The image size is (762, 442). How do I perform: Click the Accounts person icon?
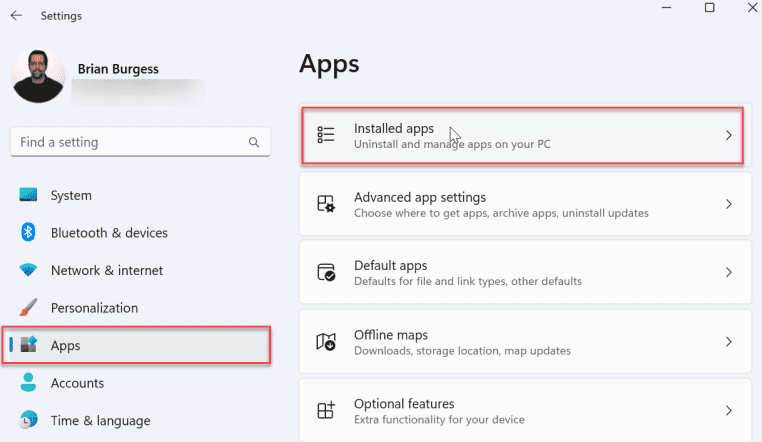pos(29,383)
